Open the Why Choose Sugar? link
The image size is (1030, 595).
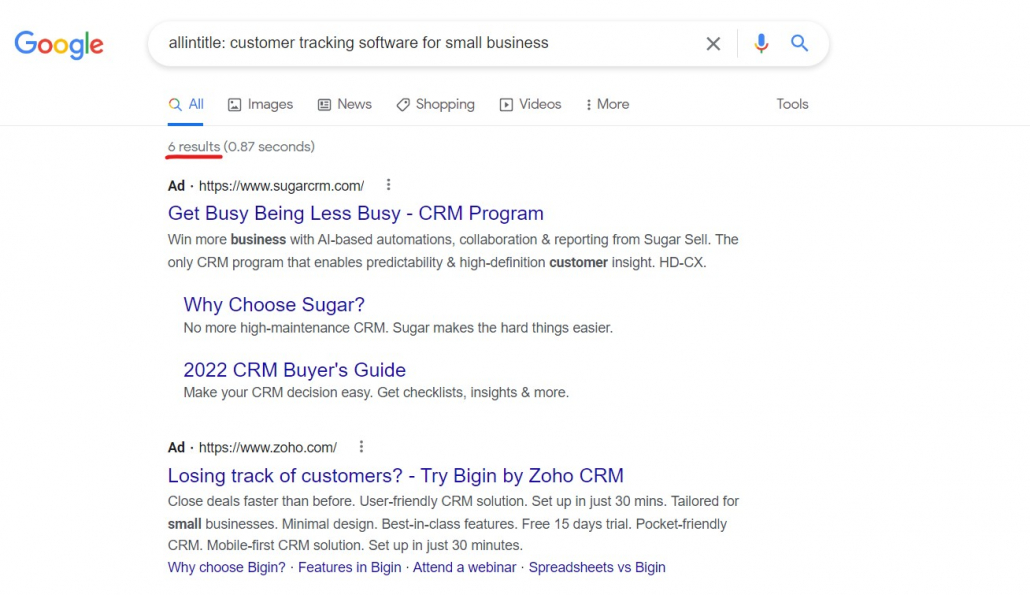coord(274,304)
